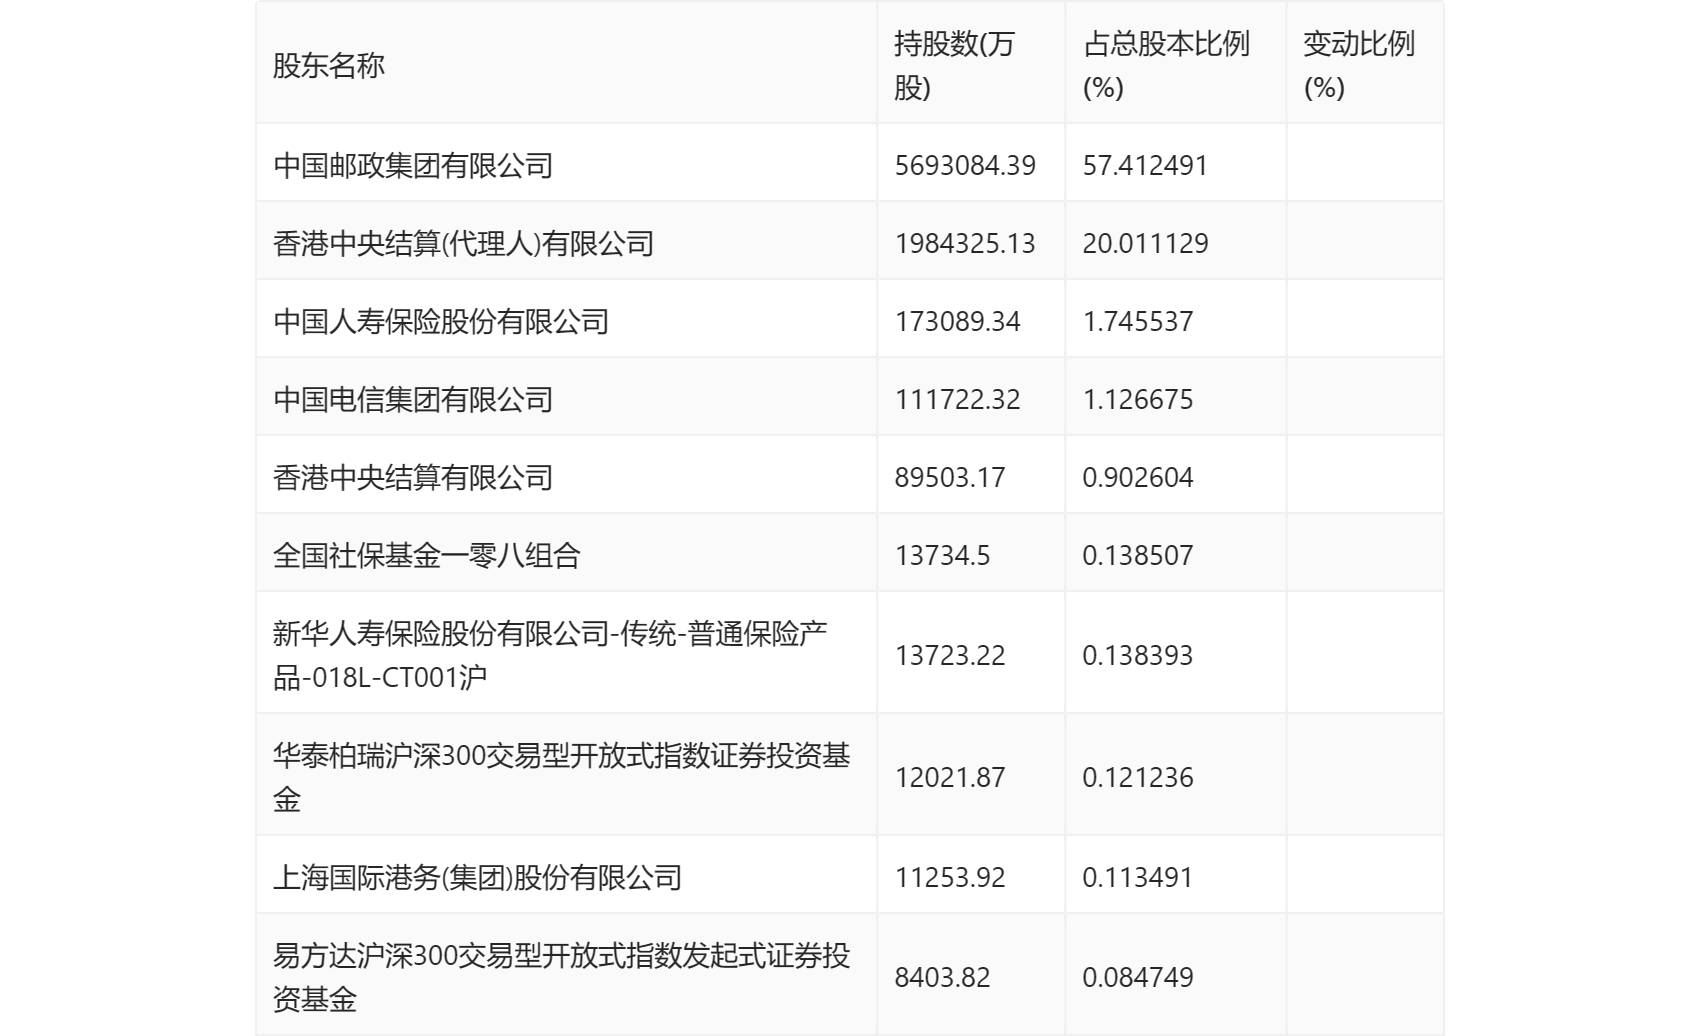Select shareholder 中国人寿保险股份有限公司

(x=441, y=321)
